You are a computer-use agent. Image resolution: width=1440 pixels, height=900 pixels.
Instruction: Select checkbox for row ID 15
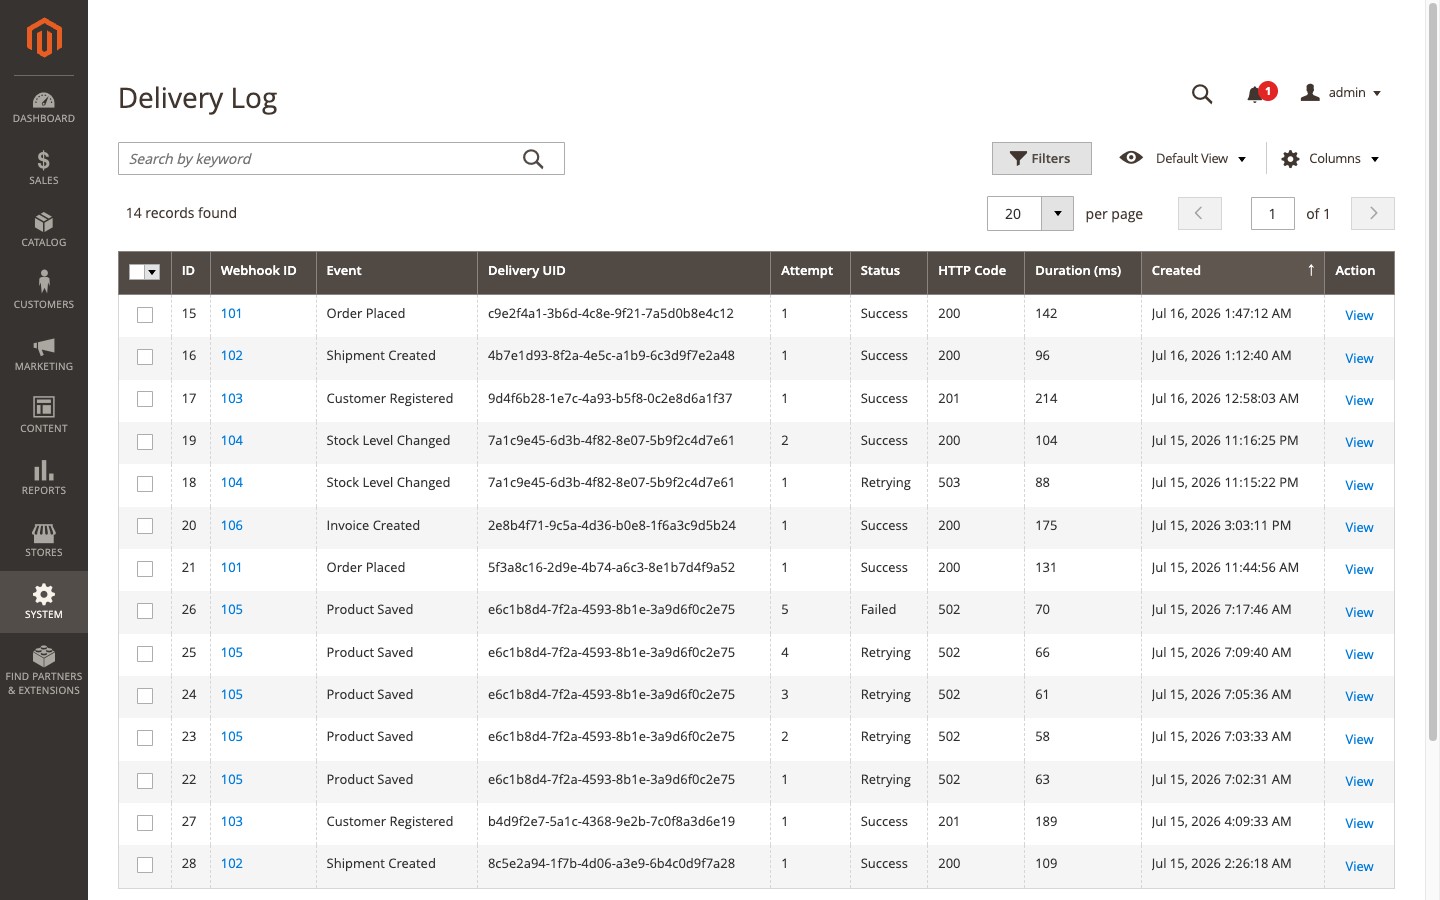coord(145,314)
